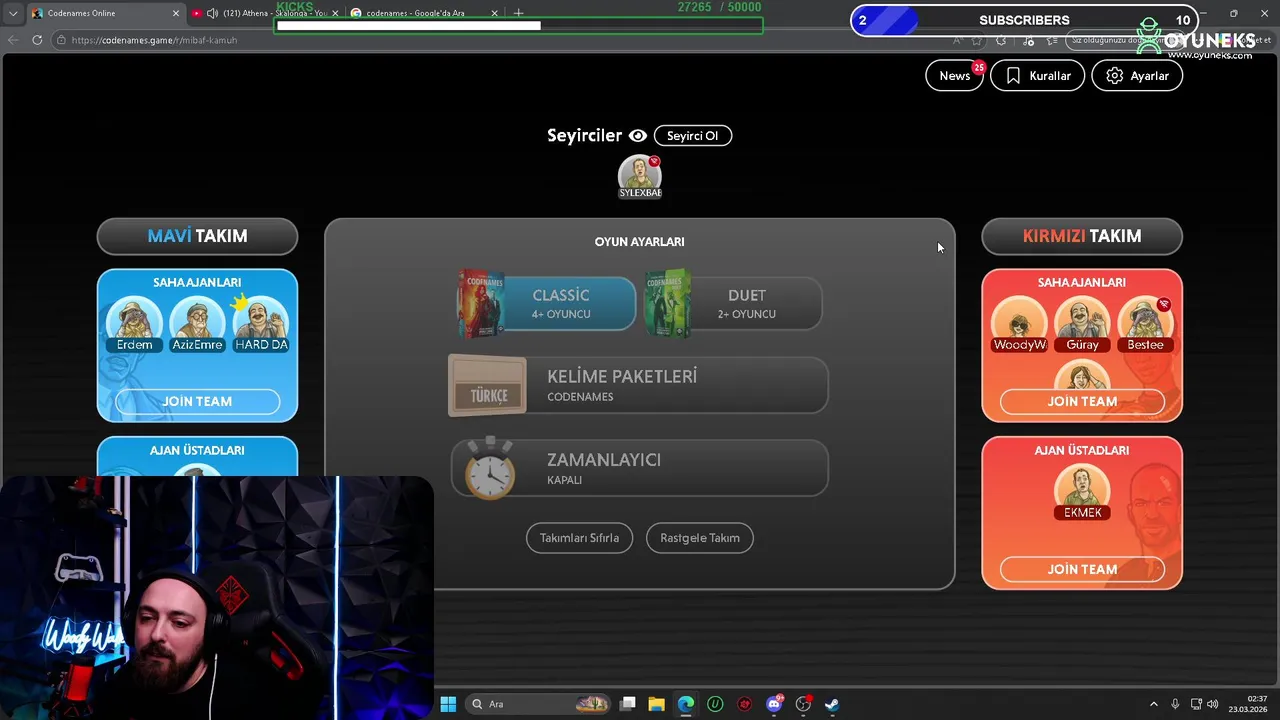Viewport: 1280px width, 720px height.
Task: Switch to Codenames Online tab
Action: [x=105, y=13]
